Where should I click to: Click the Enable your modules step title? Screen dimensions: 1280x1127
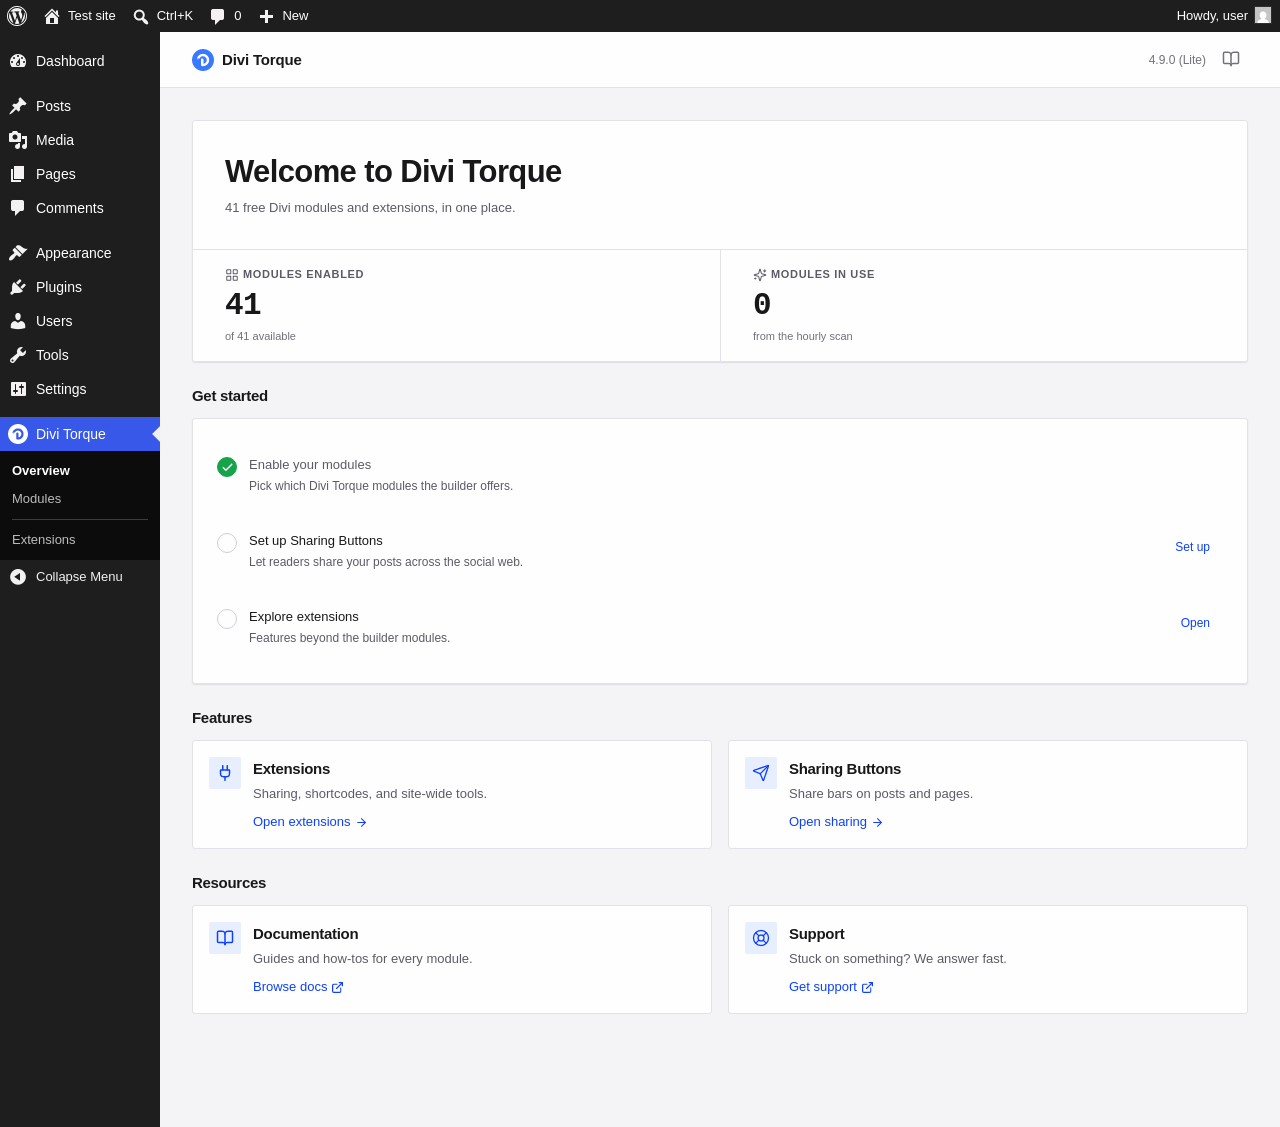pyautogui.click(x=310, y=465)
